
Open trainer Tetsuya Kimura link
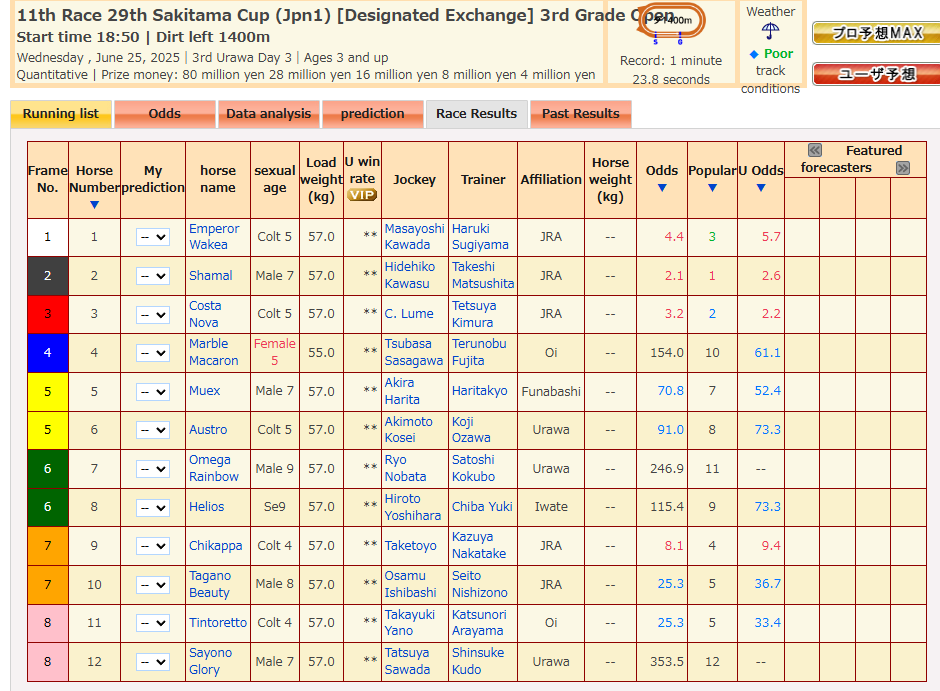(474, 314)
